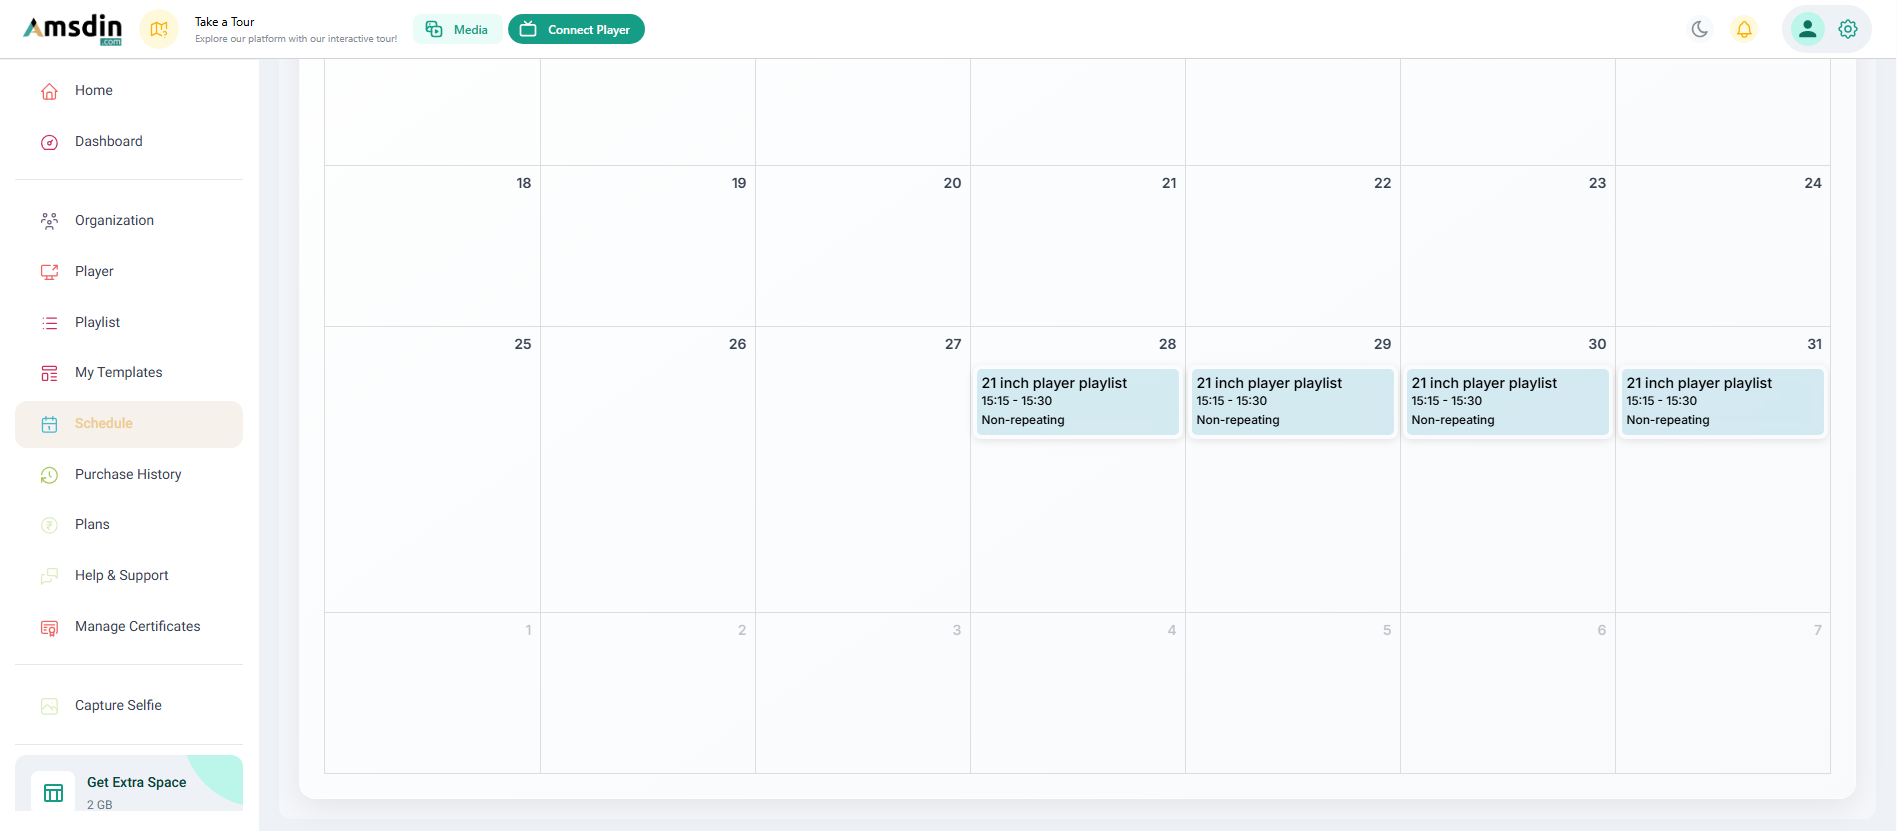Screen dimensions: 1897x831
Task: Click the Player screen icon in sidebar
Action: (49, 272)
